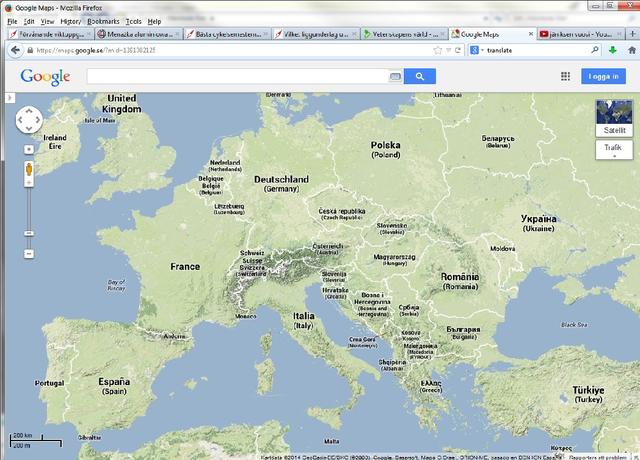Bookmark this page with the star icon
The image size is (640, 460).
click(438, 50)
